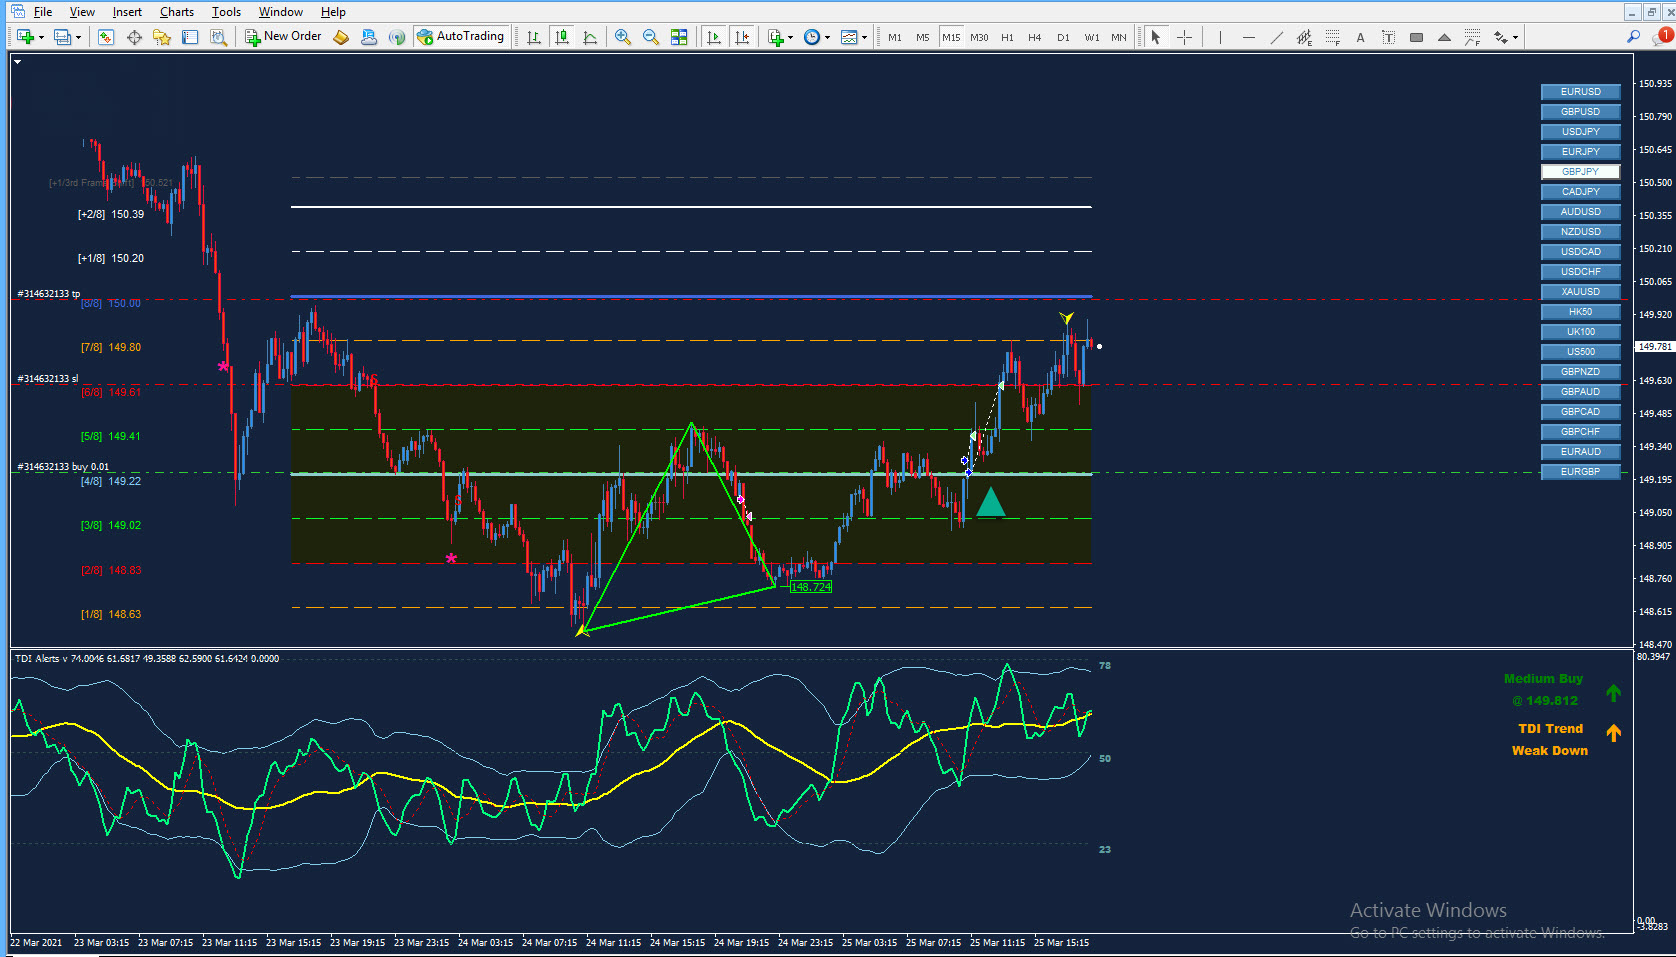Click the New Order button

[x=284, y=37]
